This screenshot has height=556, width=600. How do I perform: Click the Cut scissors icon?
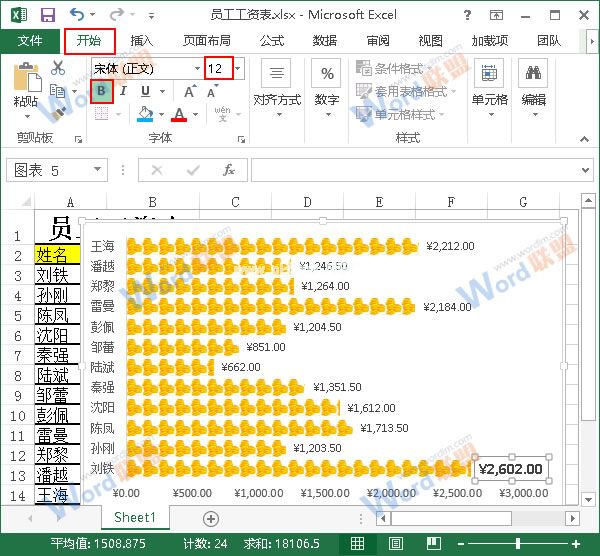pos(57,68)
